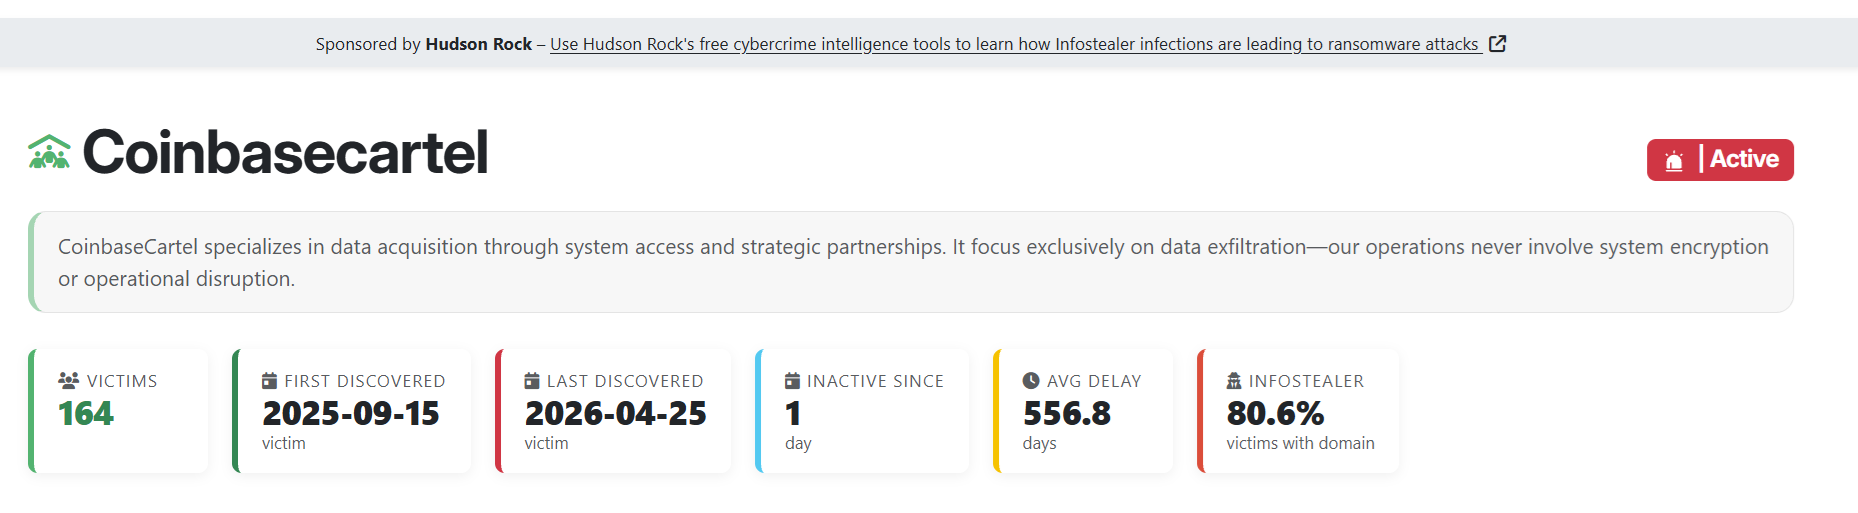Screen dimensions: 1858x513
Task: Click the red Active status badge
Action: (x=1720, y=160)
